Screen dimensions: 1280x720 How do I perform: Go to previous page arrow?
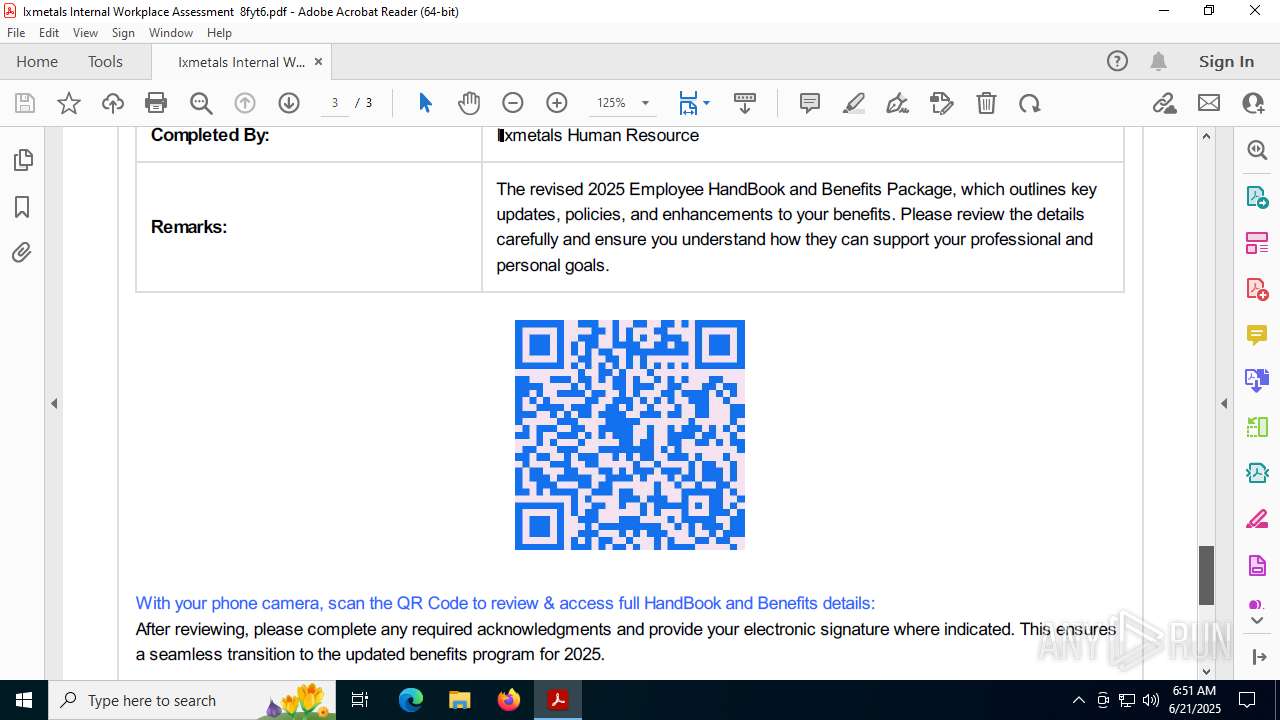point(245,103)
